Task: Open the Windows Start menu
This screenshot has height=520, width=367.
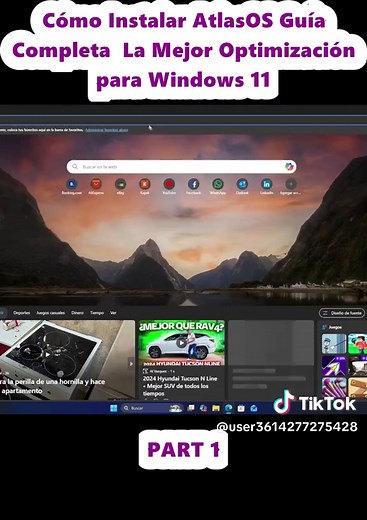Action: coord(114,408)
